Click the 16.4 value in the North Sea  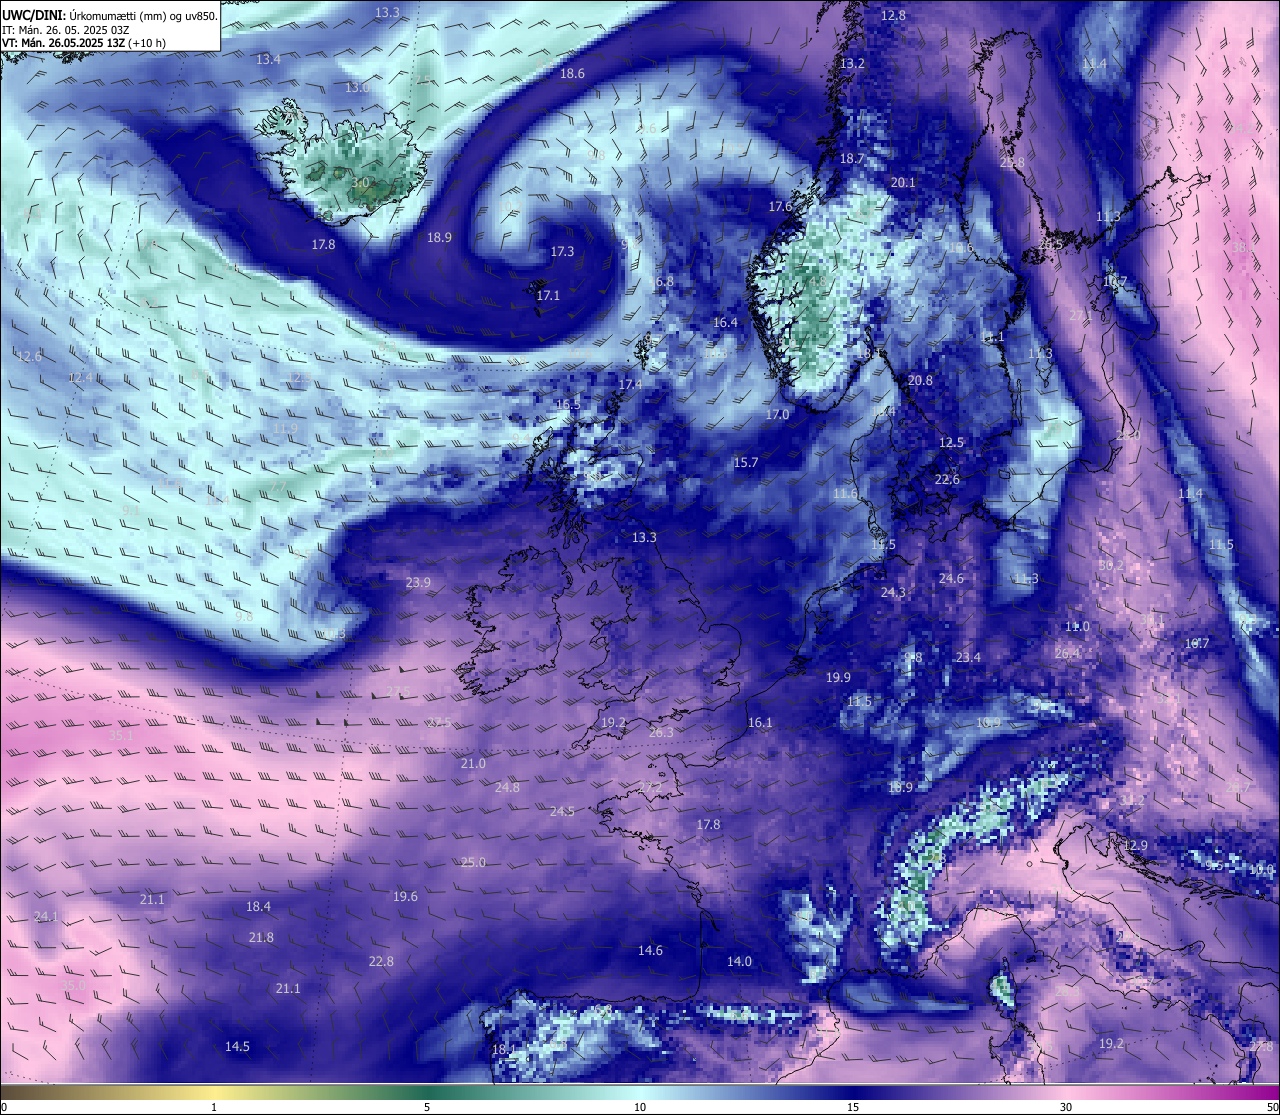[x=725, y=323]
